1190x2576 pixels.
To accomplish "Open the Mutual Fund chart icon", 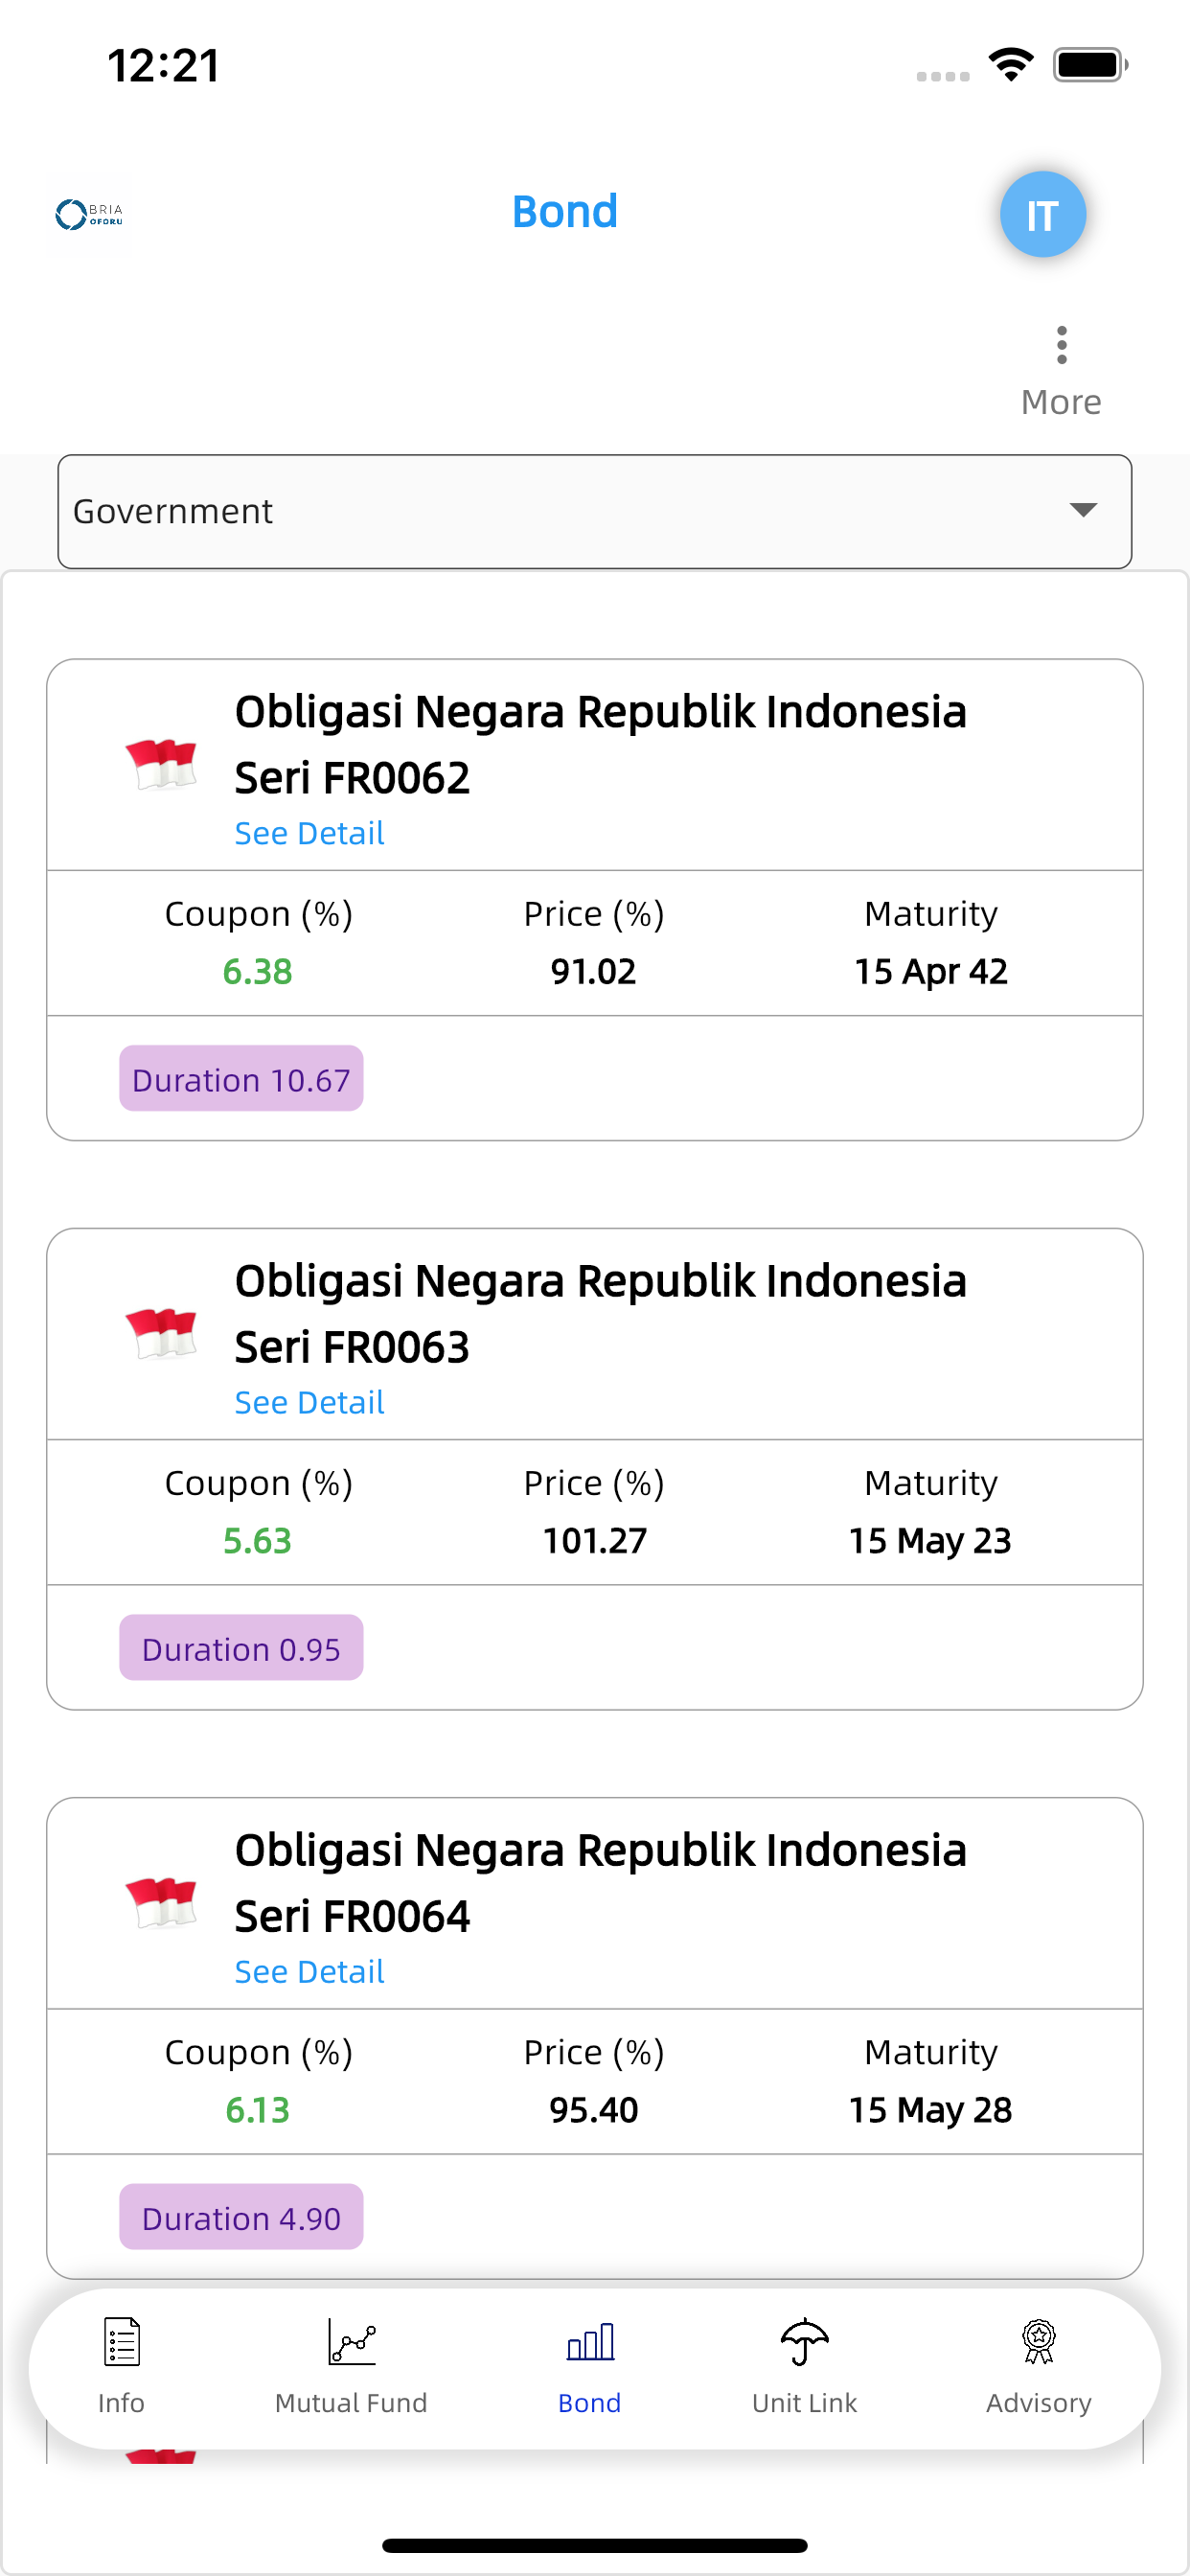I will point(351,2341).
